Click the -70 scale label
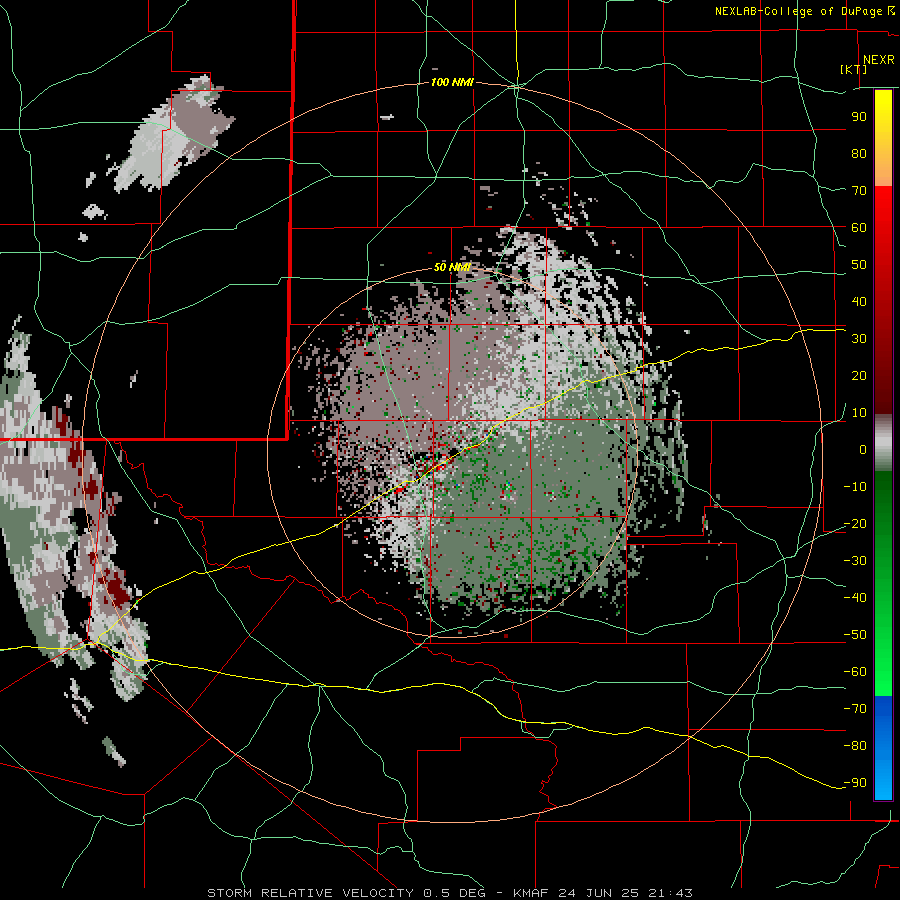 point(855,709)
